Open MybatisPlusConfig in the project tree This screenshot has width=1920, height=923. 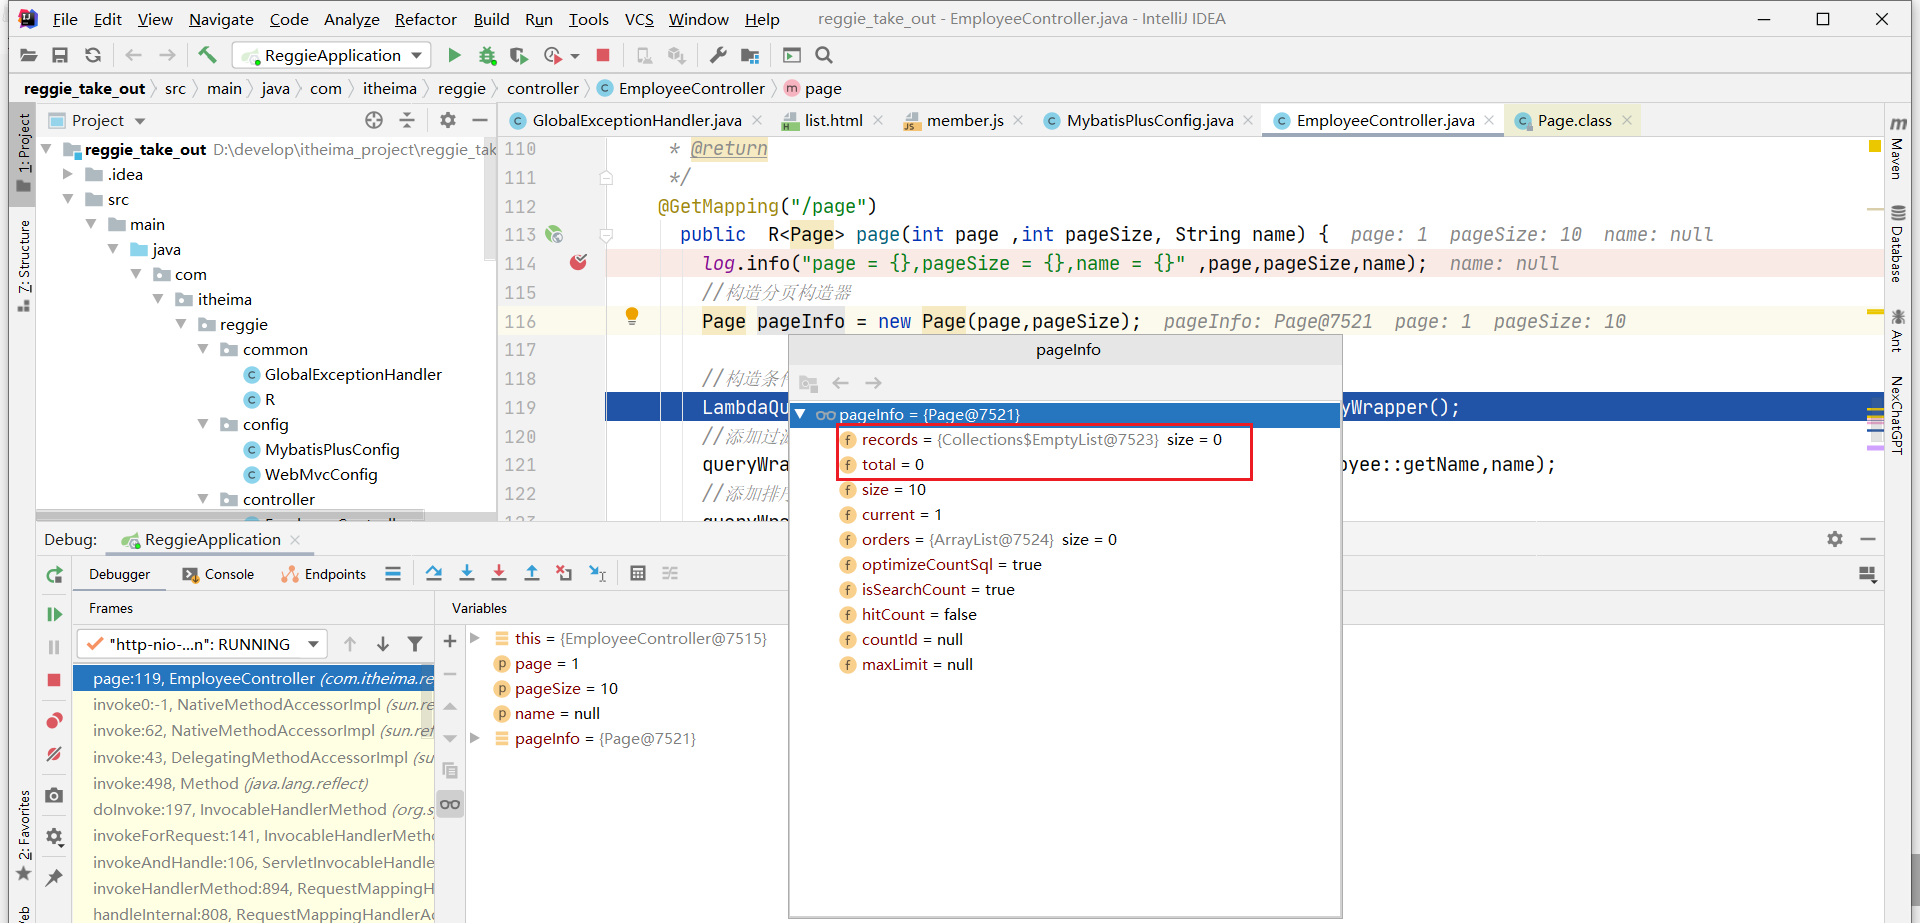pyautogui.click(x=331, y=449)
